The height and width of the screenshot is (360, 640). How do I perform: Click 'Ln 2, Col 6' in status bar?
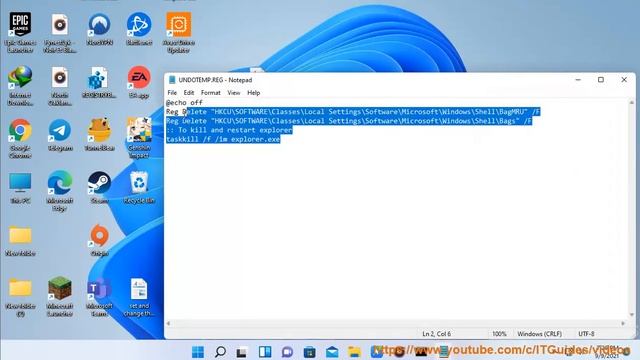436,334
